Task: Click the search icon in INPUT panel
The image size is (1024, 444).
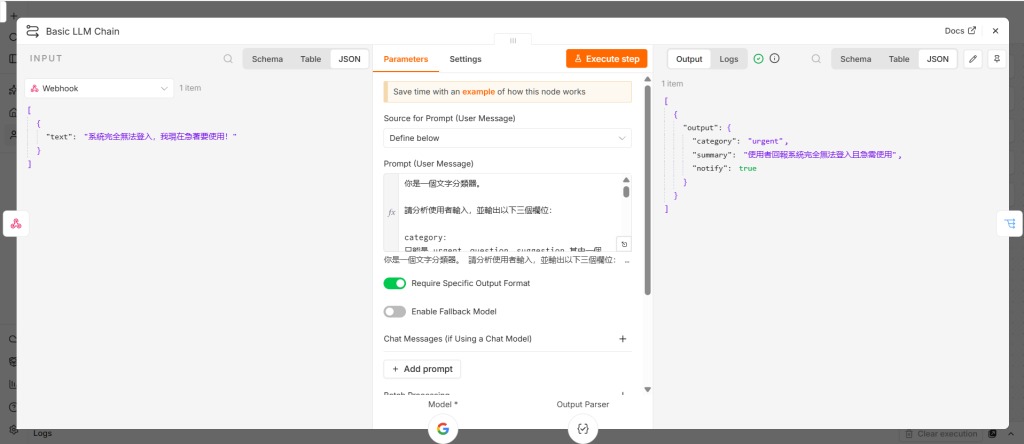Action: [228, 59]
